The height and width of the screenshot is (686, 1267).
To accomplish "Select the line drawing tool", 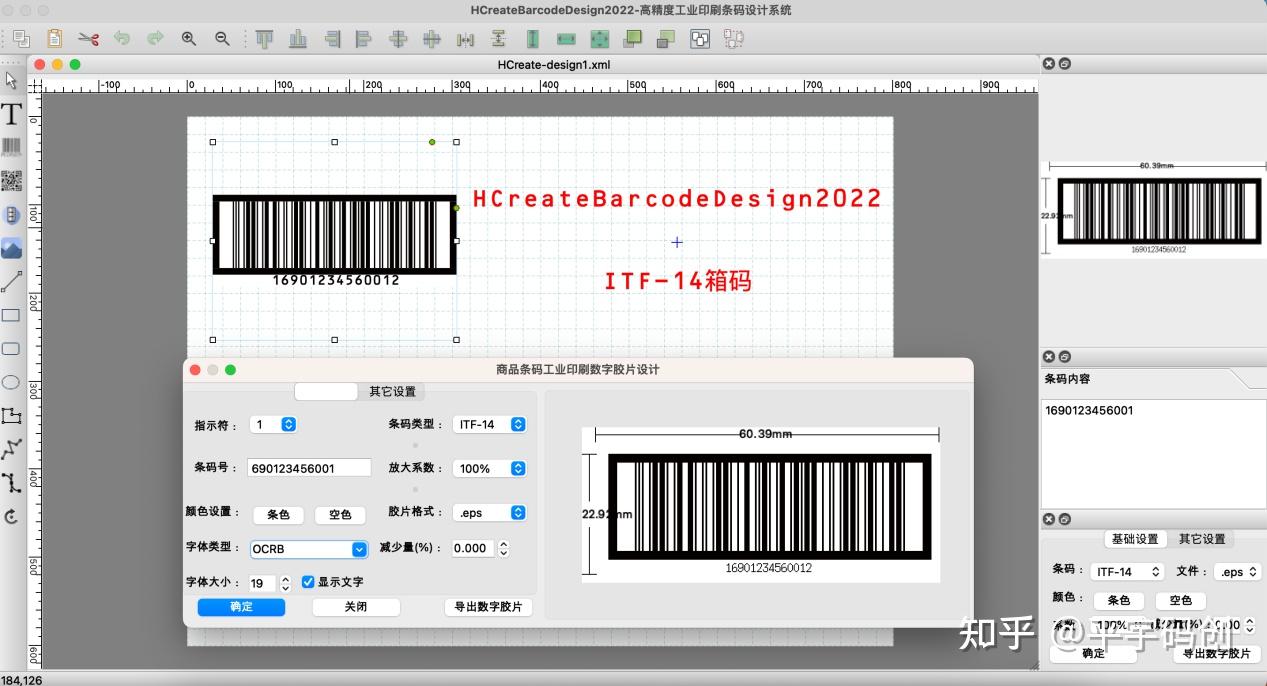I will point(13,281).
